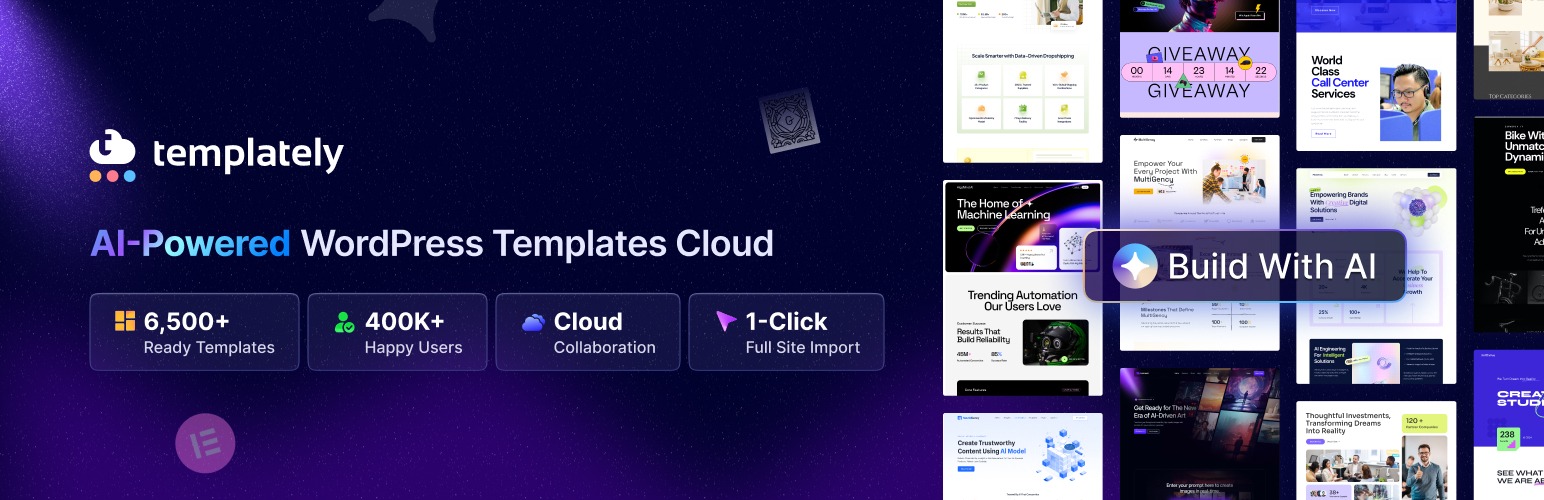Screen dimensions: 1544x500
Task: Click the Templately cloud logo icon
Action: [x=112, y=155]
